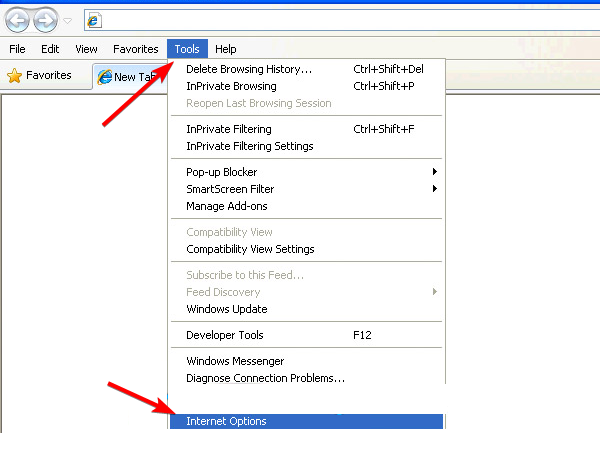Image resolution: width=600 pixels, height=466 pixels.
Task: Choose Diagnose Connection Problems
Action: [307, 378]
